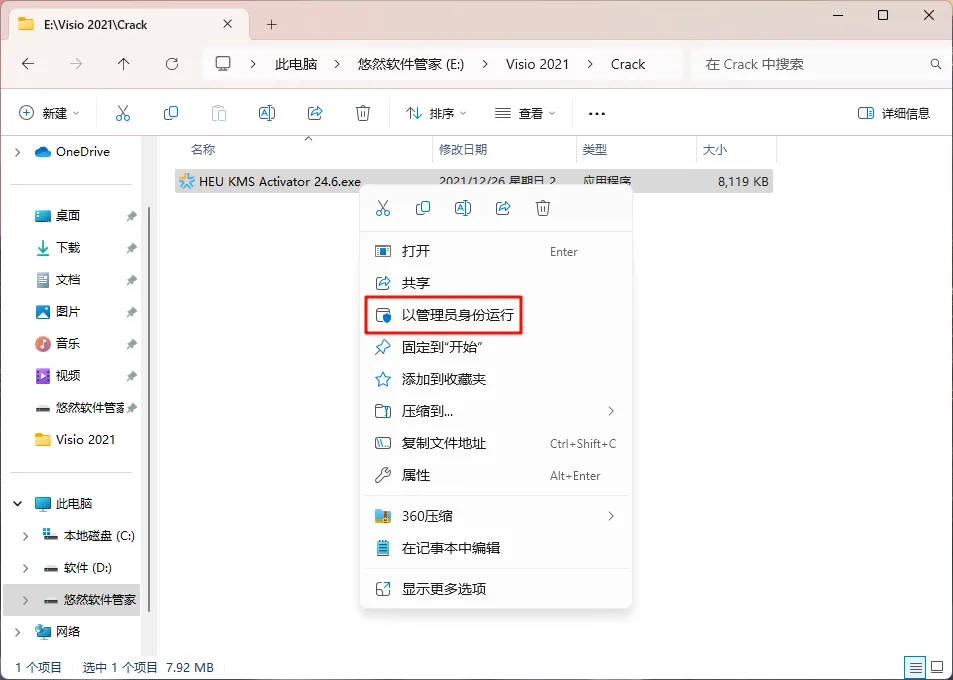Screen dimensions: 953x680
Task: Collapse the 此电脑 tree node
Action: [18, 504]
